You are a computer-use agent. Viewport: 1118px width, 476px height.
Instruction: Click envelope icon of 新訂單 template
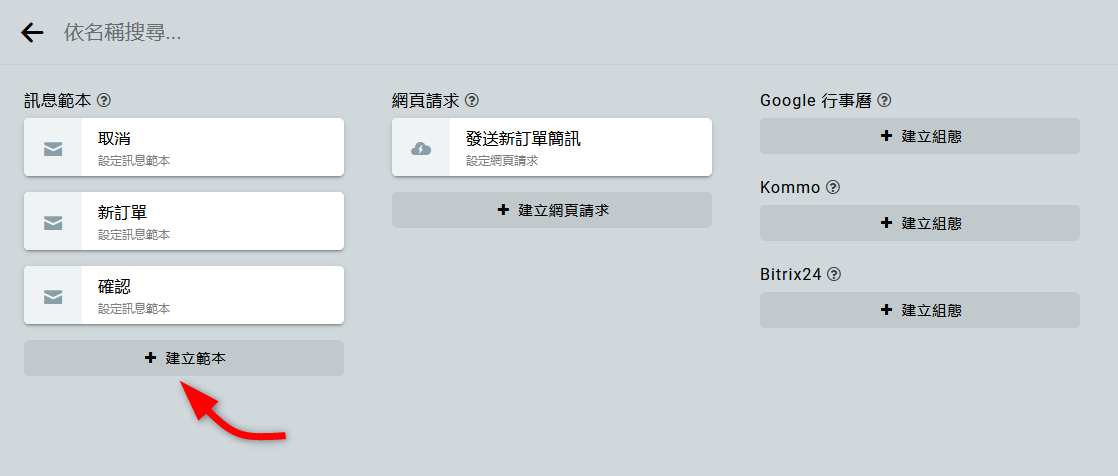coord(53,223)
